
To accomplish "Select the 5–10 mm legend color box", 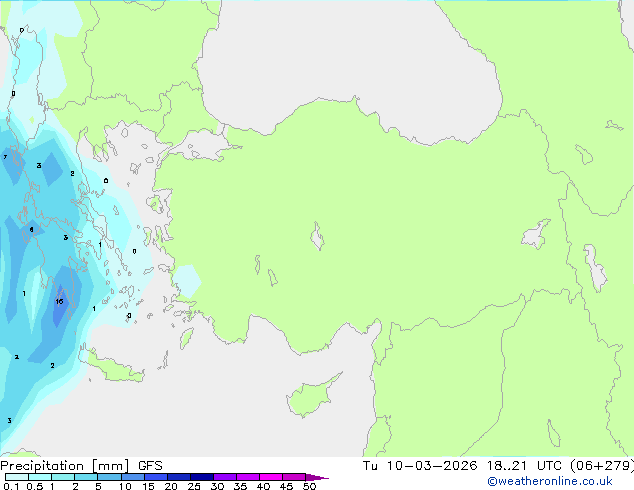I will coord(109,477).
